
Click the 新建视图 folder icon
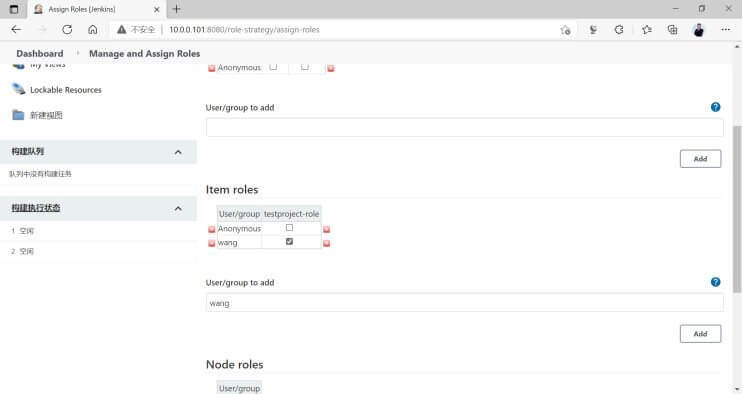click(x=18, y=115)
